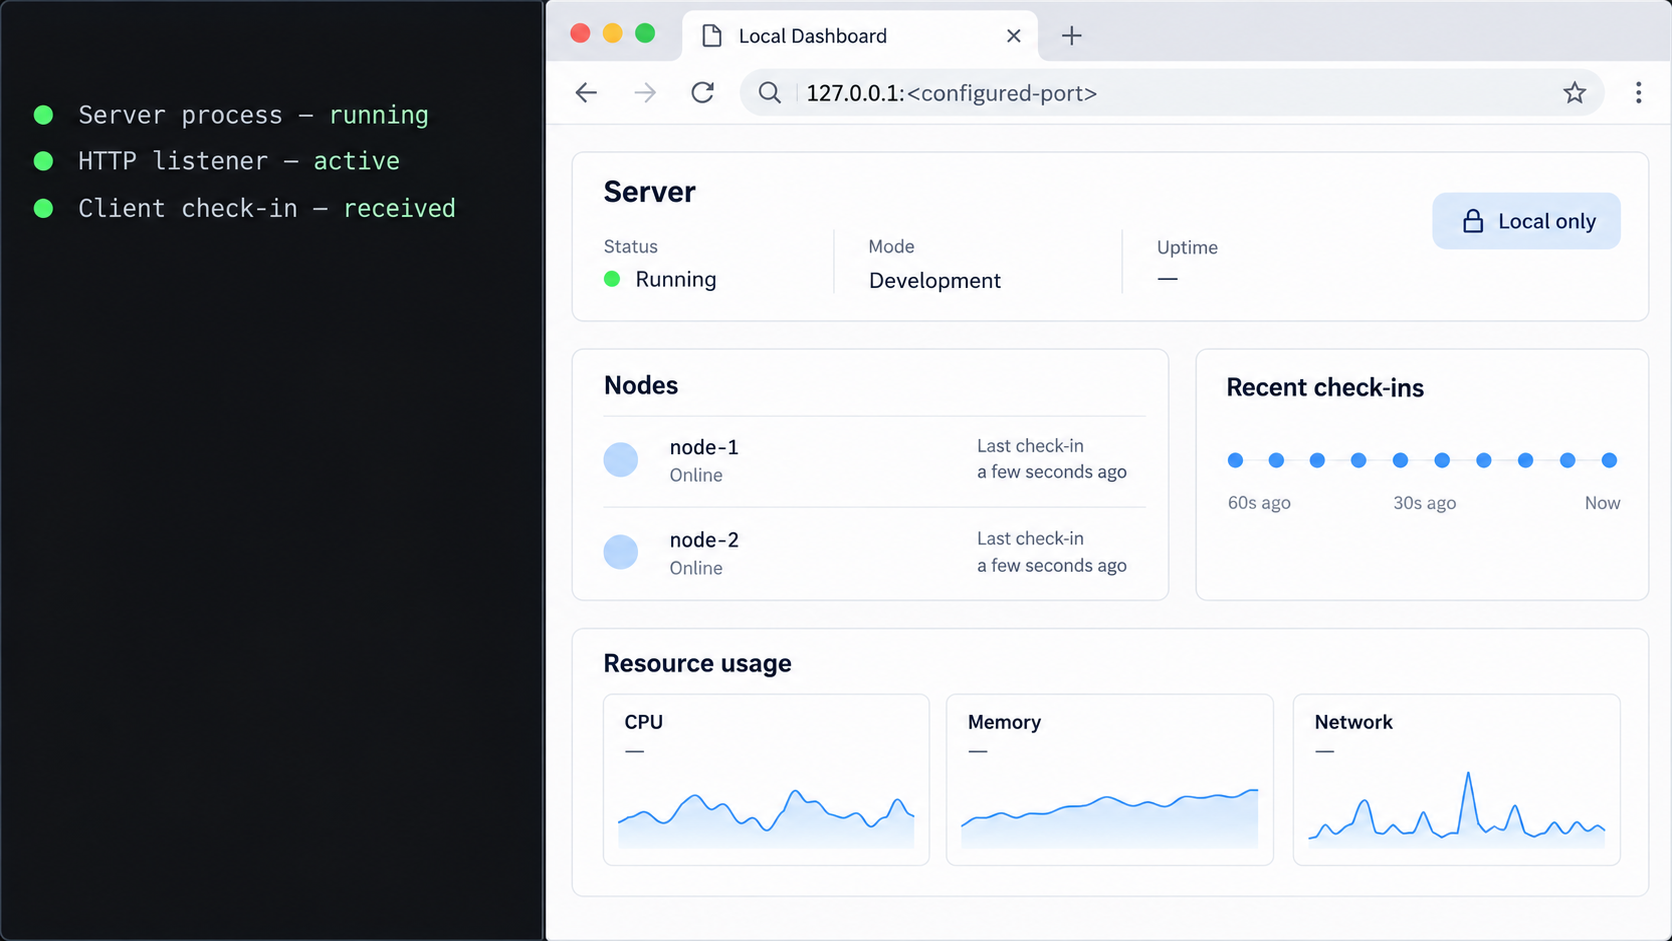Image resolution: width=1672 pixels, height=941 pixels.
Task: Click the page icon on the Local Dashboard tab
Action: click(712, 36)
